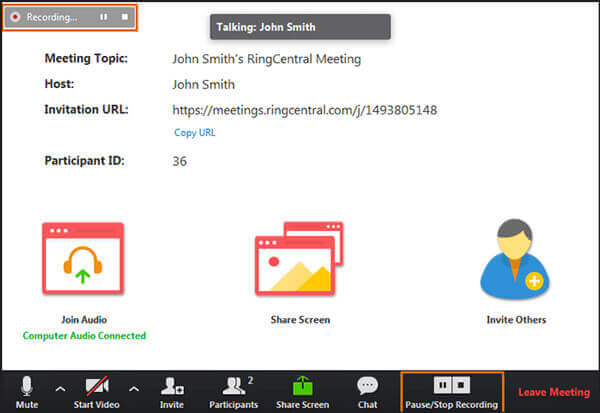
Task: Expand audio options arrow next to Mute
Action: (60, 389)
